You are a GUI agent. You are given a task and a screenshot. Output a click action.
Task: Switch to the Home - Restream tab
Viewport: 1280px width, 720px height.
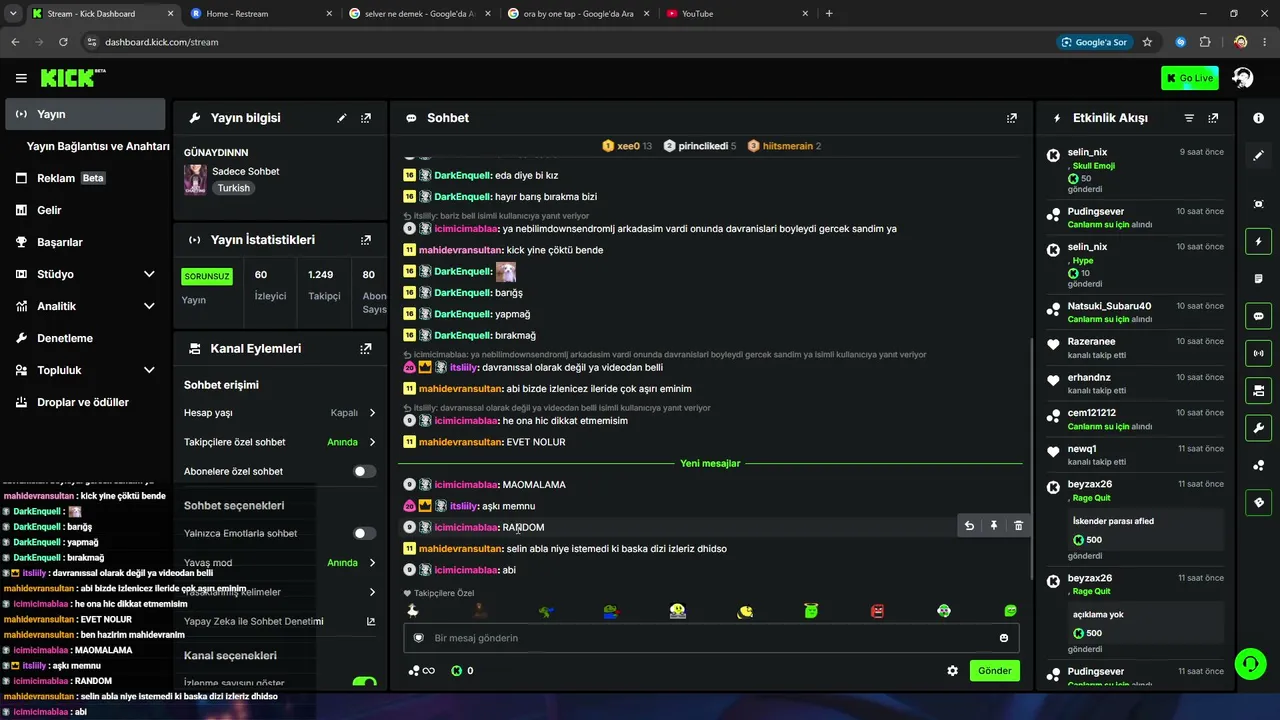[x=262, y=14]
